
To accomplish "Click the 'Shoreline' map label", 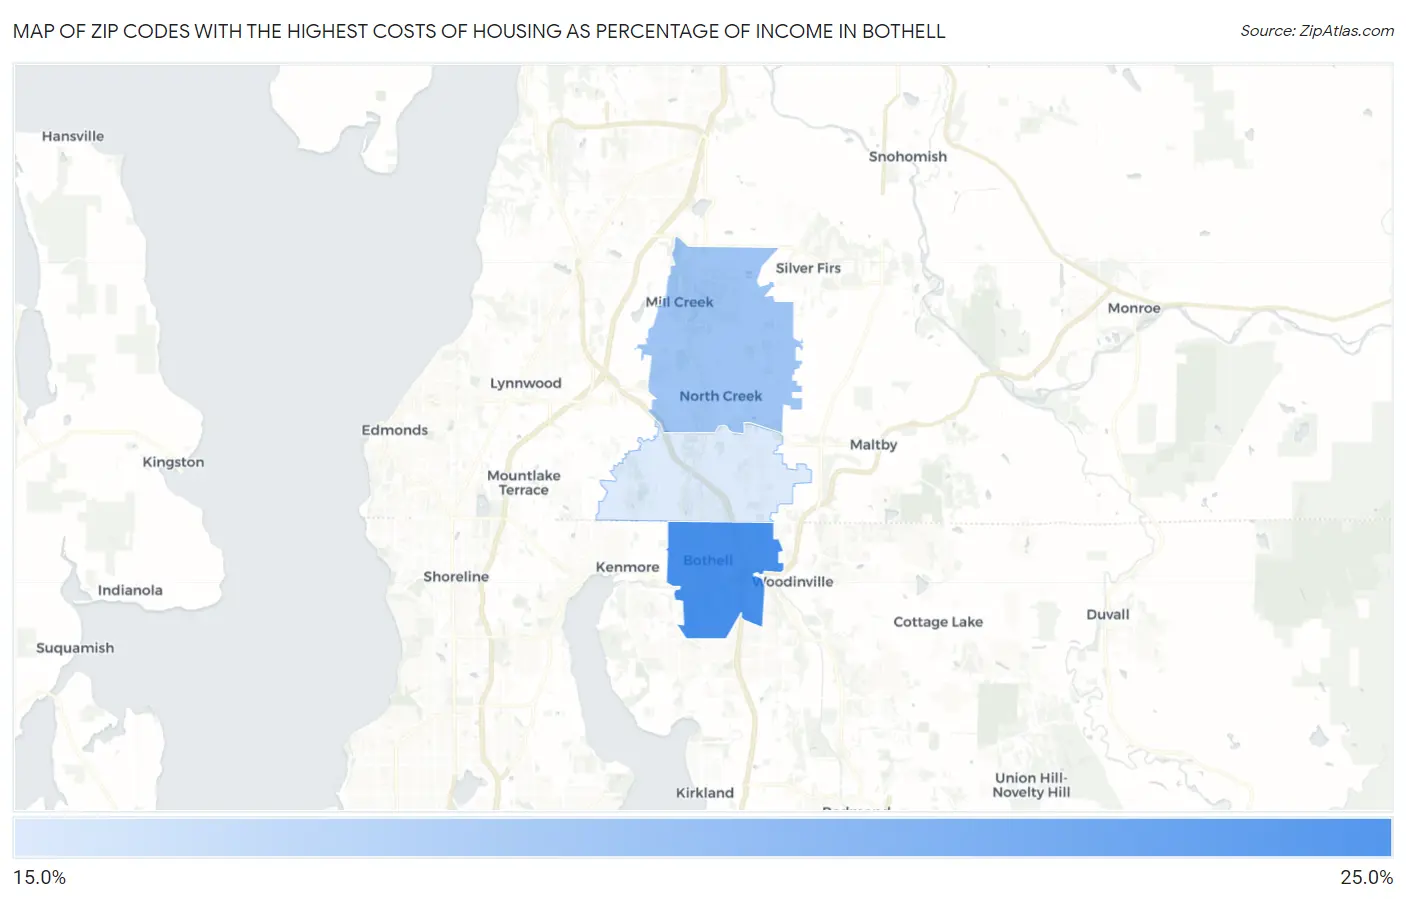I will pyautogui.click(x=456, y=577).
